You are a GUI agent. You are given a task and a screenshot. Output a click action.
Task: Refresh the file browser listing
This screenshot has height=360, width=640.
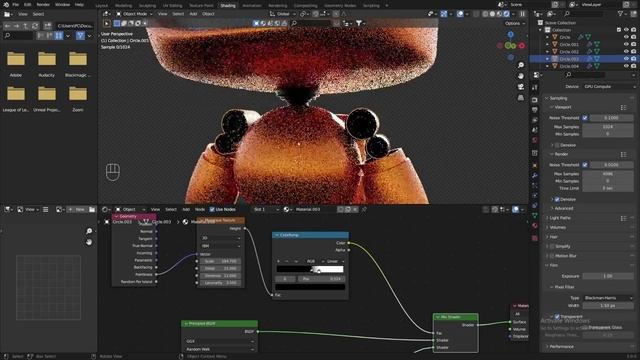[35, 26]
